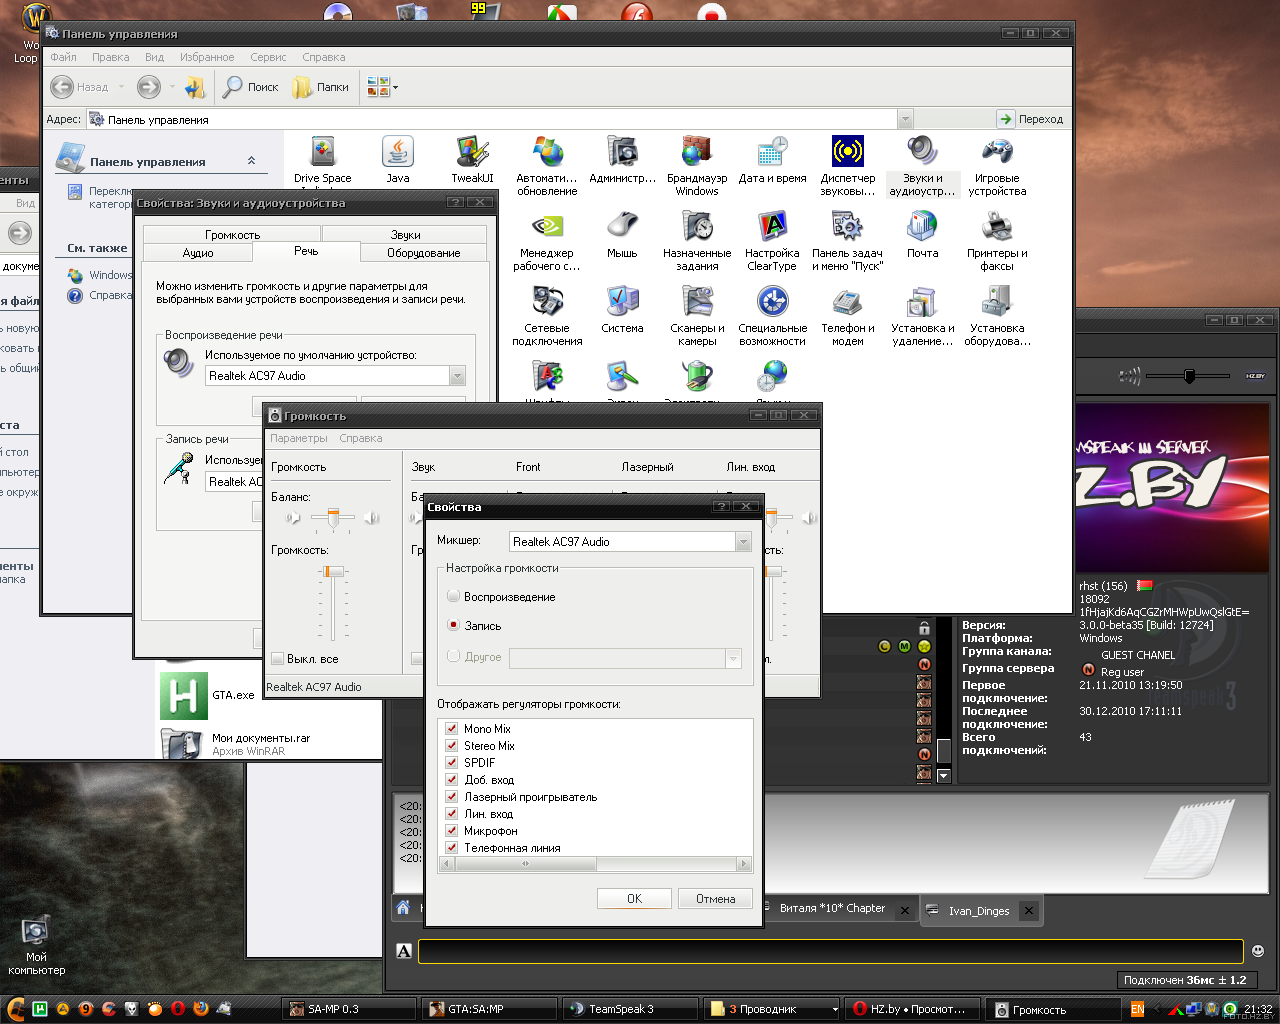Switch to the Оборудование tab
The height and width of the screenshot is (1024, 1280).
click(424, 253)
